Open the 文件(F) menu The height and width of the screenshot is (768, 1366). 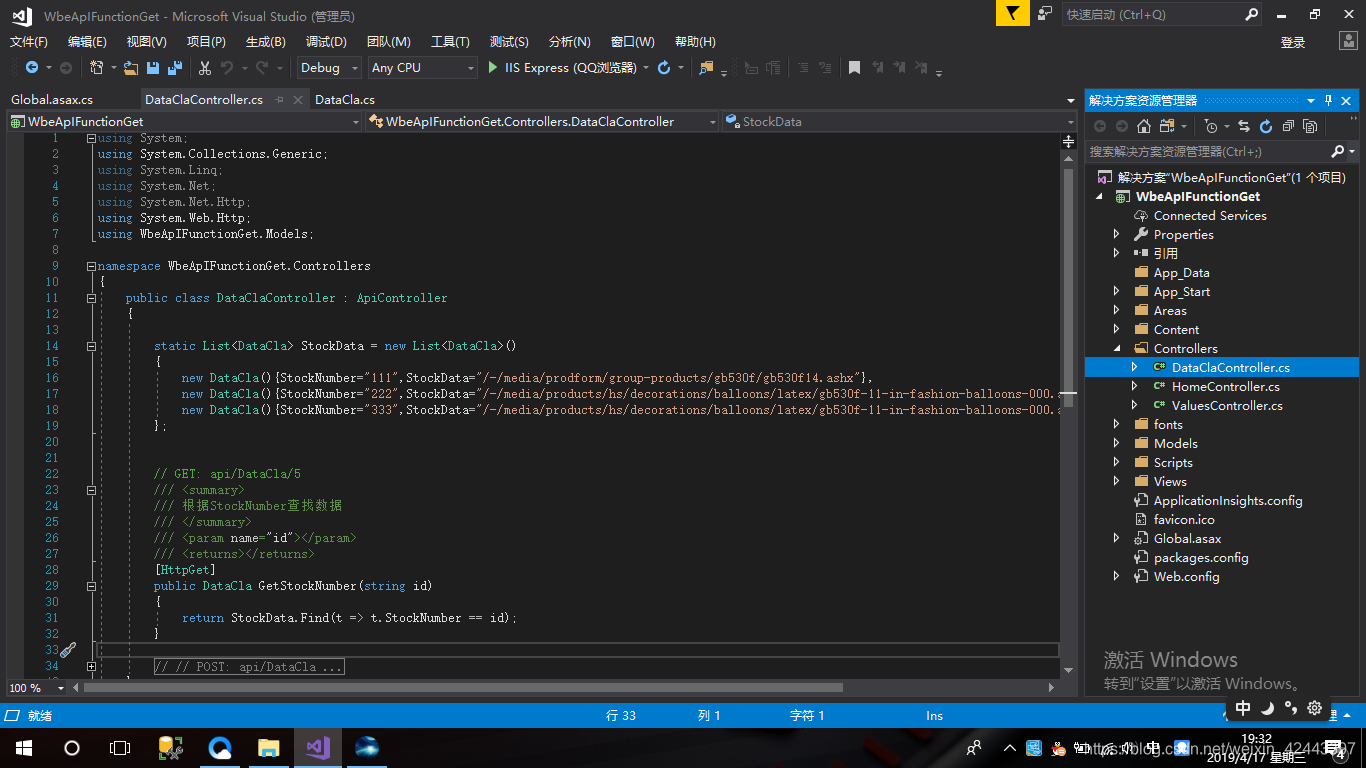[29, 42]
